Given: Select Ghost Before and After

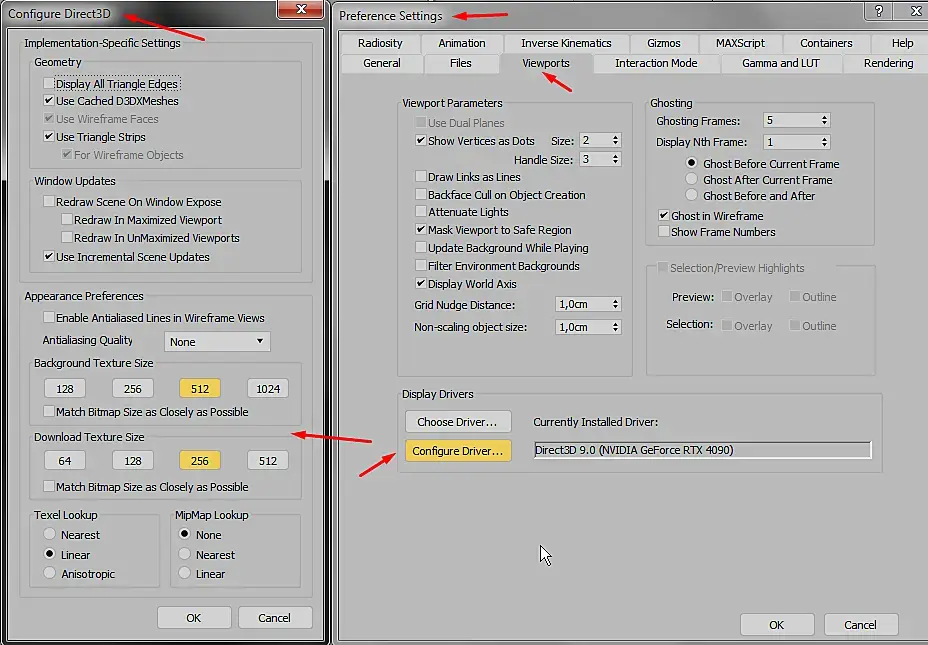Looking at the screenshot, I should (691, 195).
